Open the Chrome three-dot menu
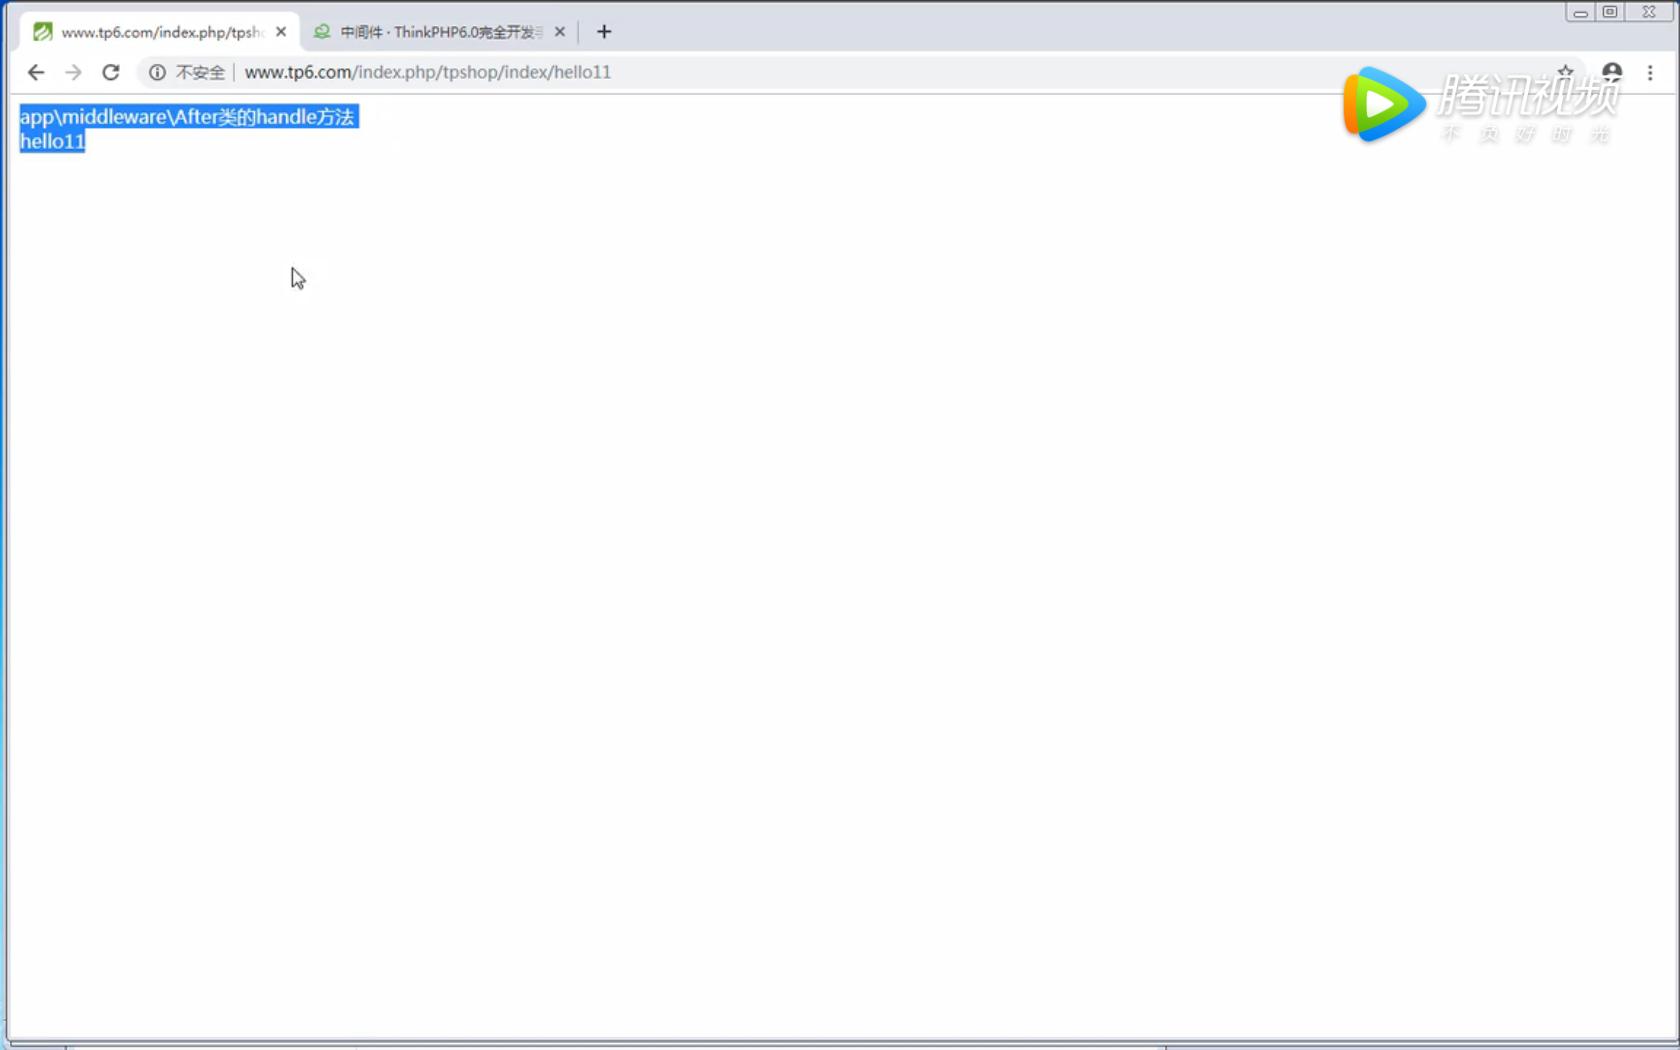This screenshot has width=1680, height=1050. 1650,72
